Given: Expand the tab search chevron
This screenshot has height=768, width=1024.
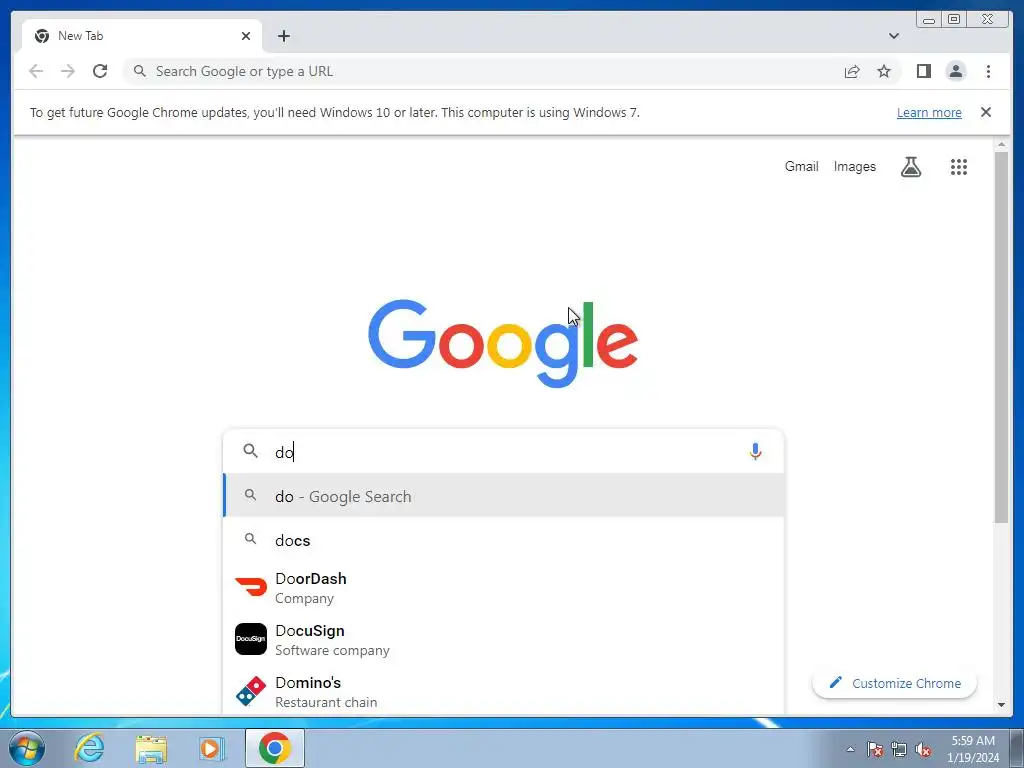Looking at the screenshot, I should [x=893, y=36].
